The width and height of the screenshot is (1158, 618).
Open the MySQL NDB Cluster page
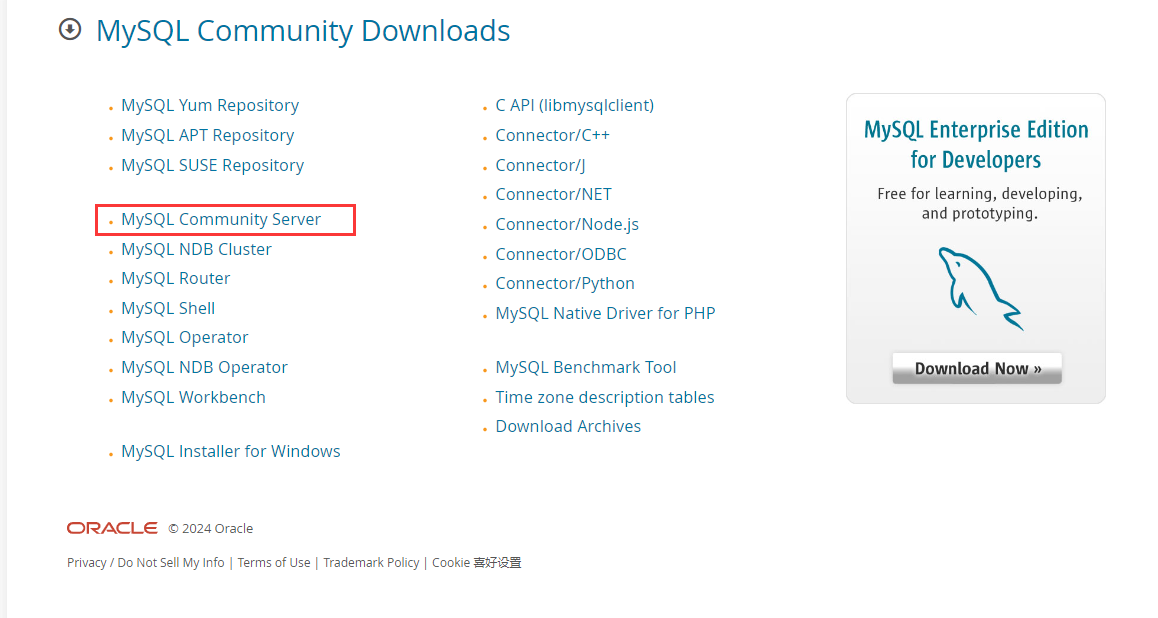tap(196, 249)
